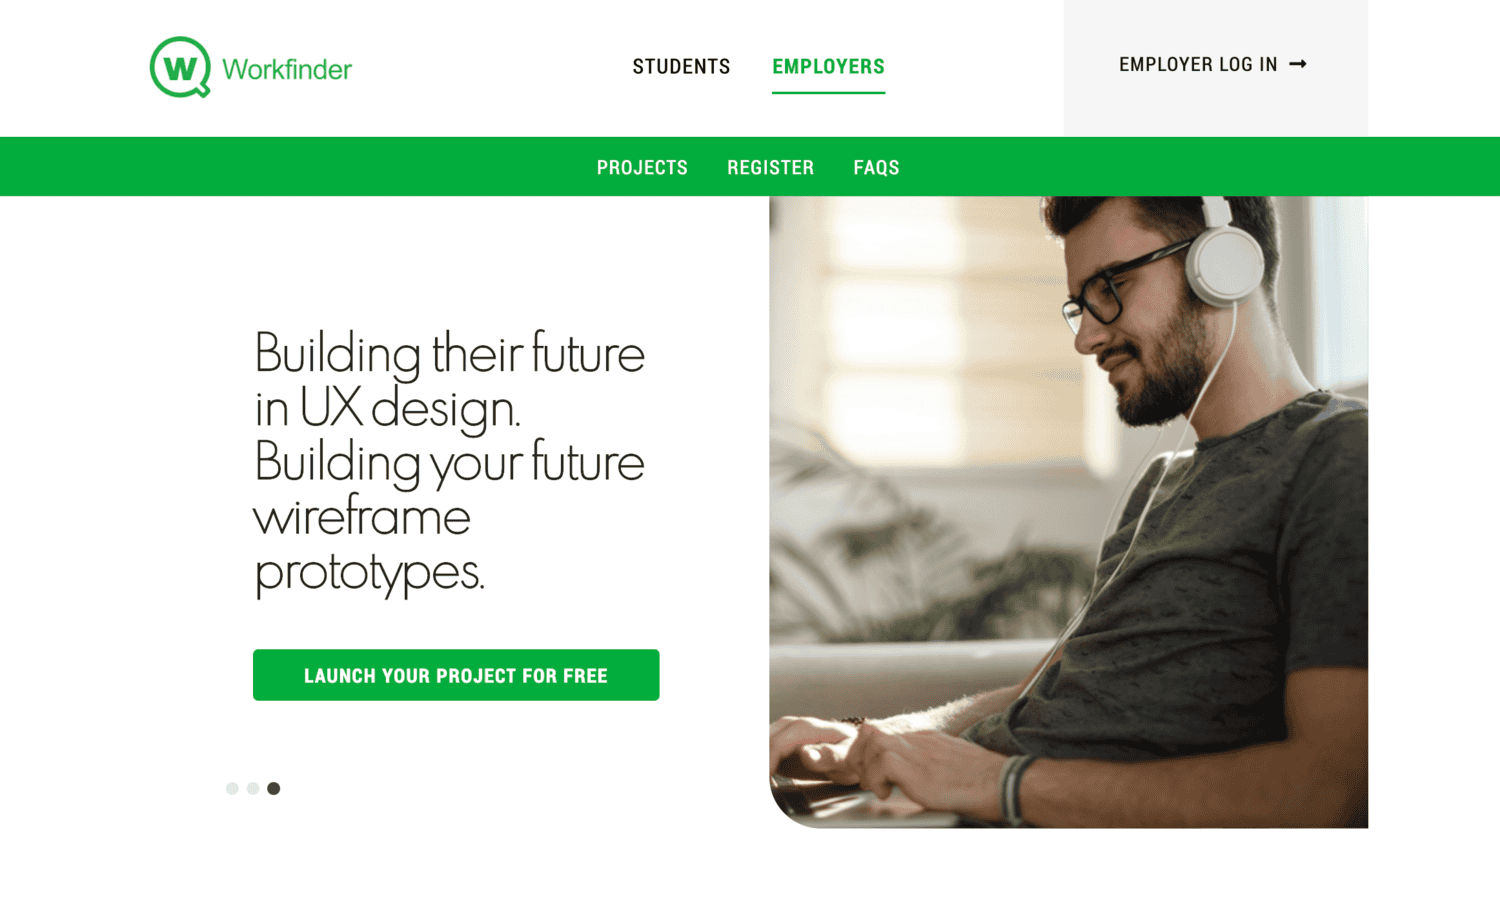Open the Register menu item
This screenshot has width=1500, height=915.
[x=770, y=167]
